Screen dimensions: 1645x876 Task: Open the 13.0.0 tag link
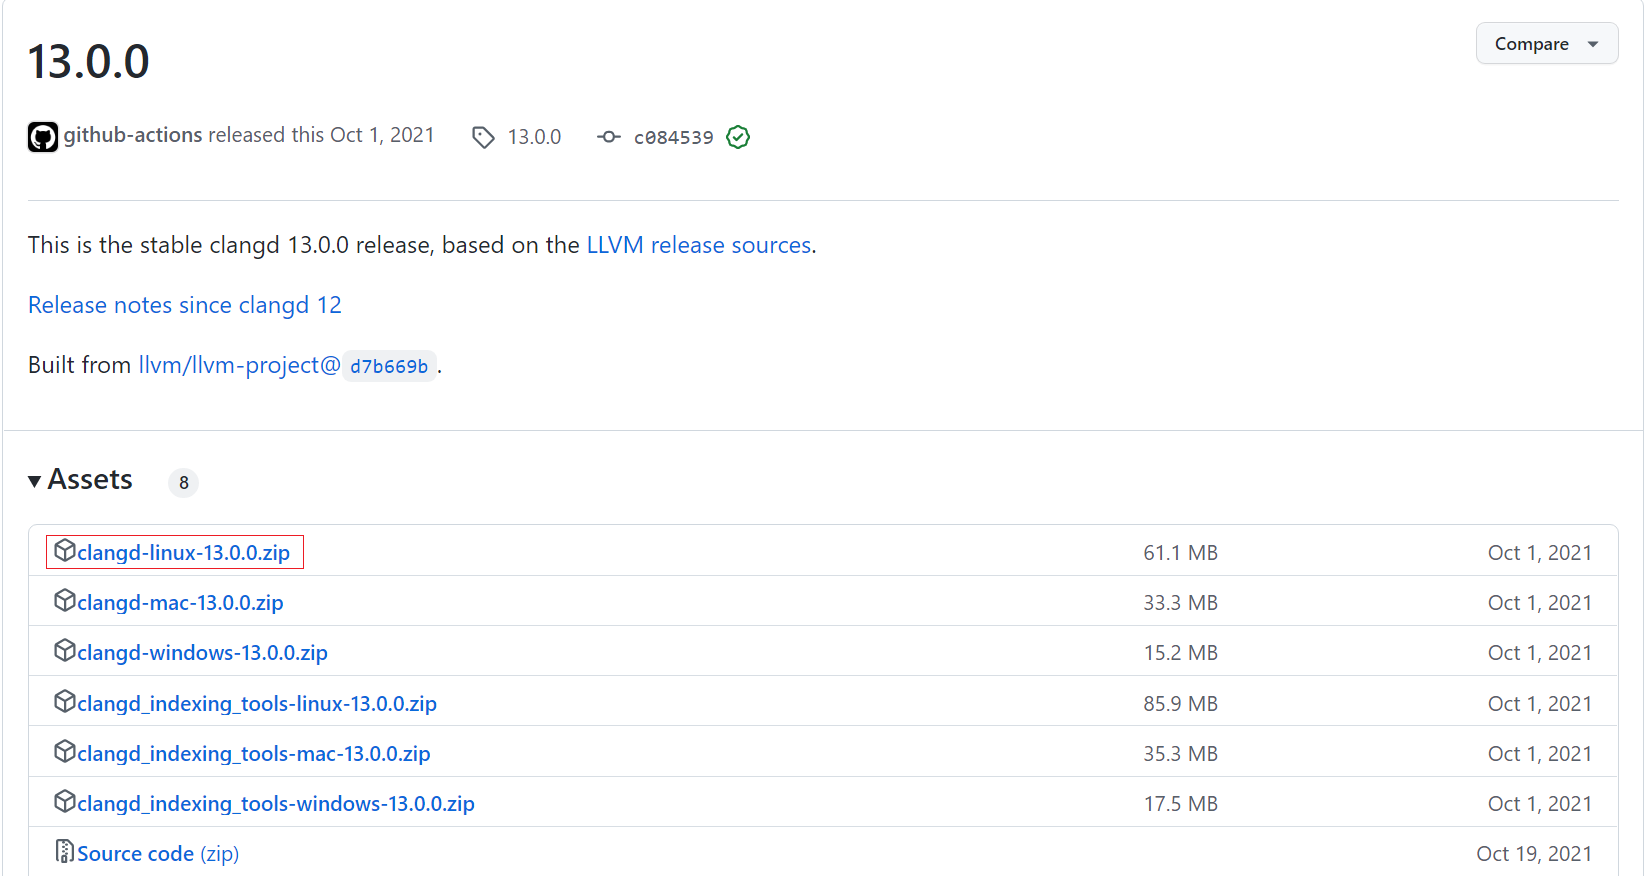pos(534,137)
